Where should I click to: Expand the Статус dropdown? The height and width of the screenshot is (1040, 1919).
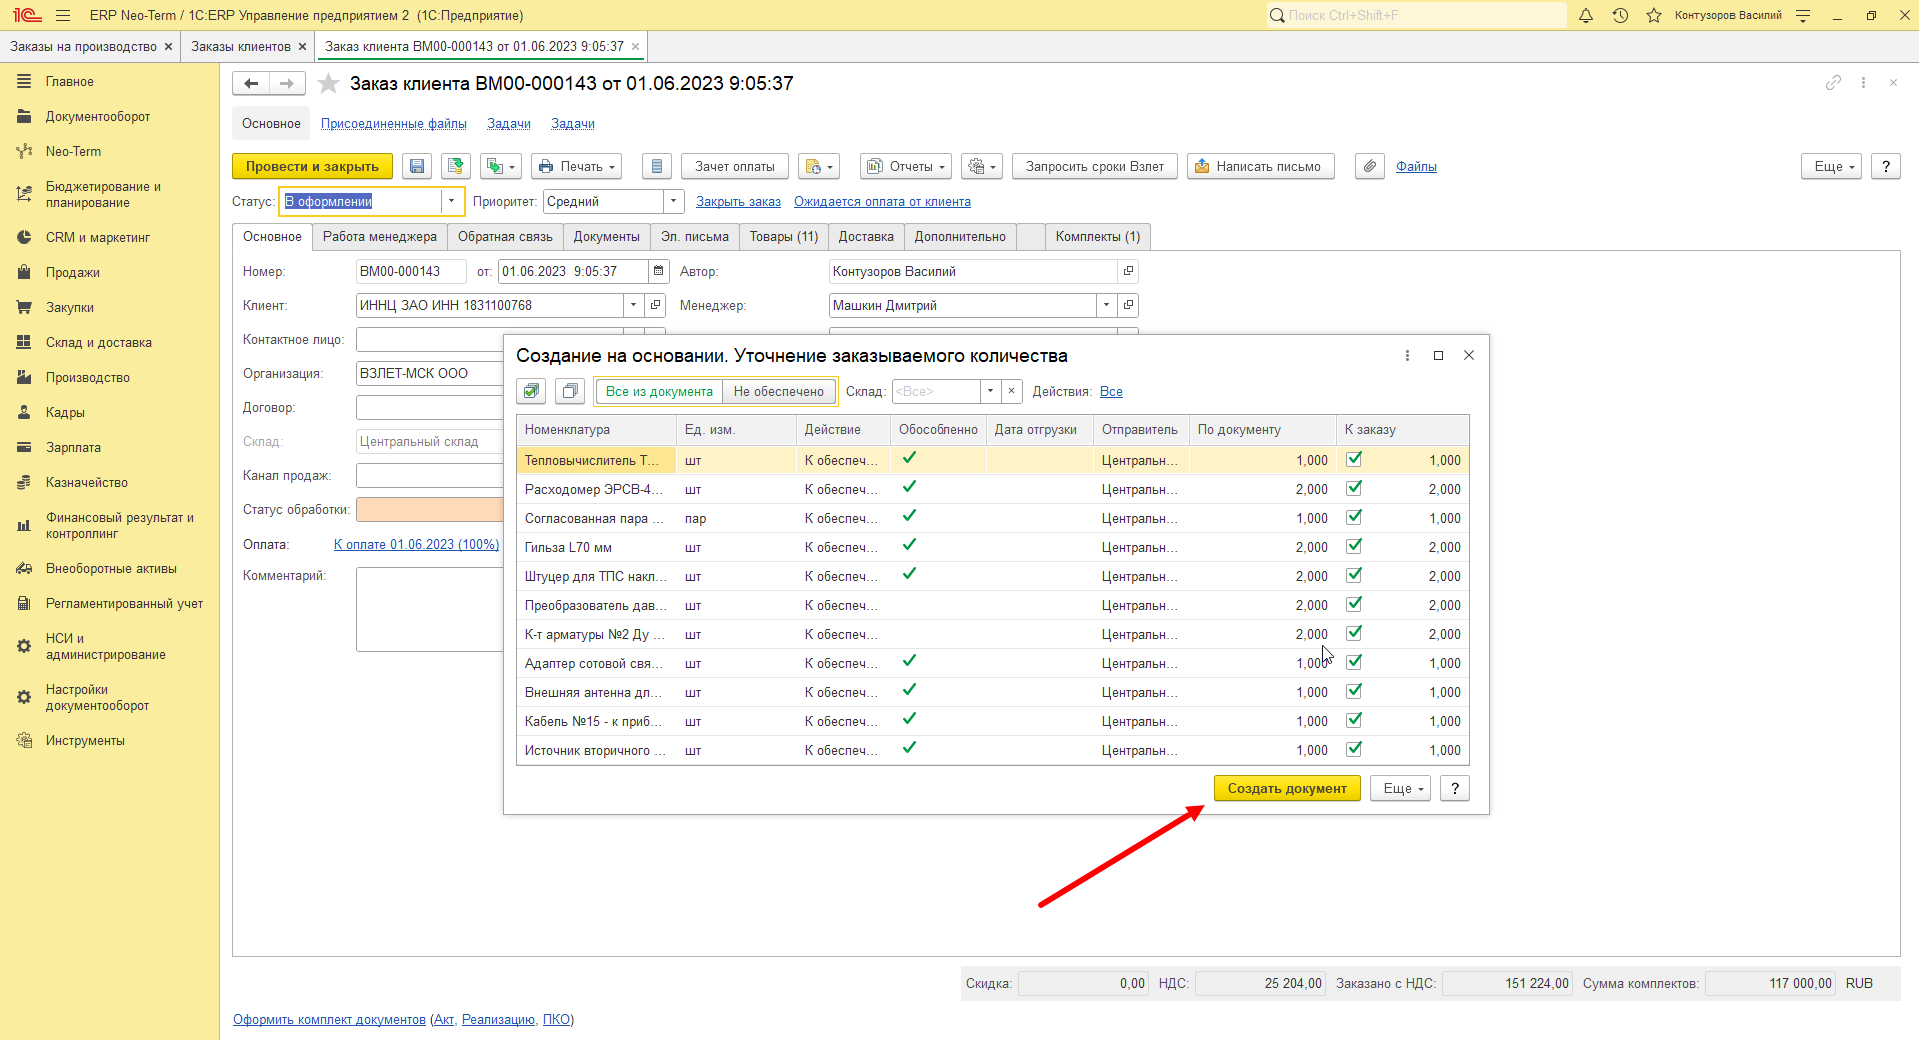(451, 201)
